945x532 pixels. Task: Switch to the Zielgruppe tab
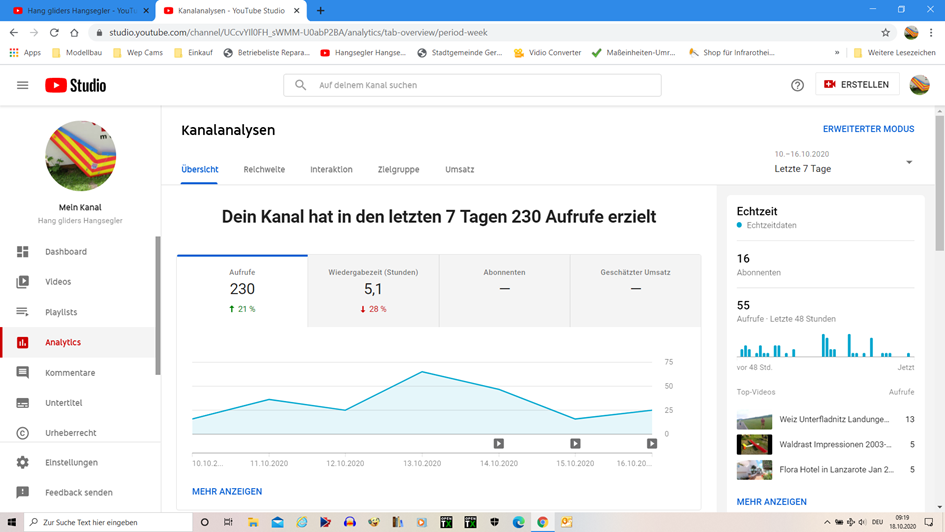(x=398, y=170)
